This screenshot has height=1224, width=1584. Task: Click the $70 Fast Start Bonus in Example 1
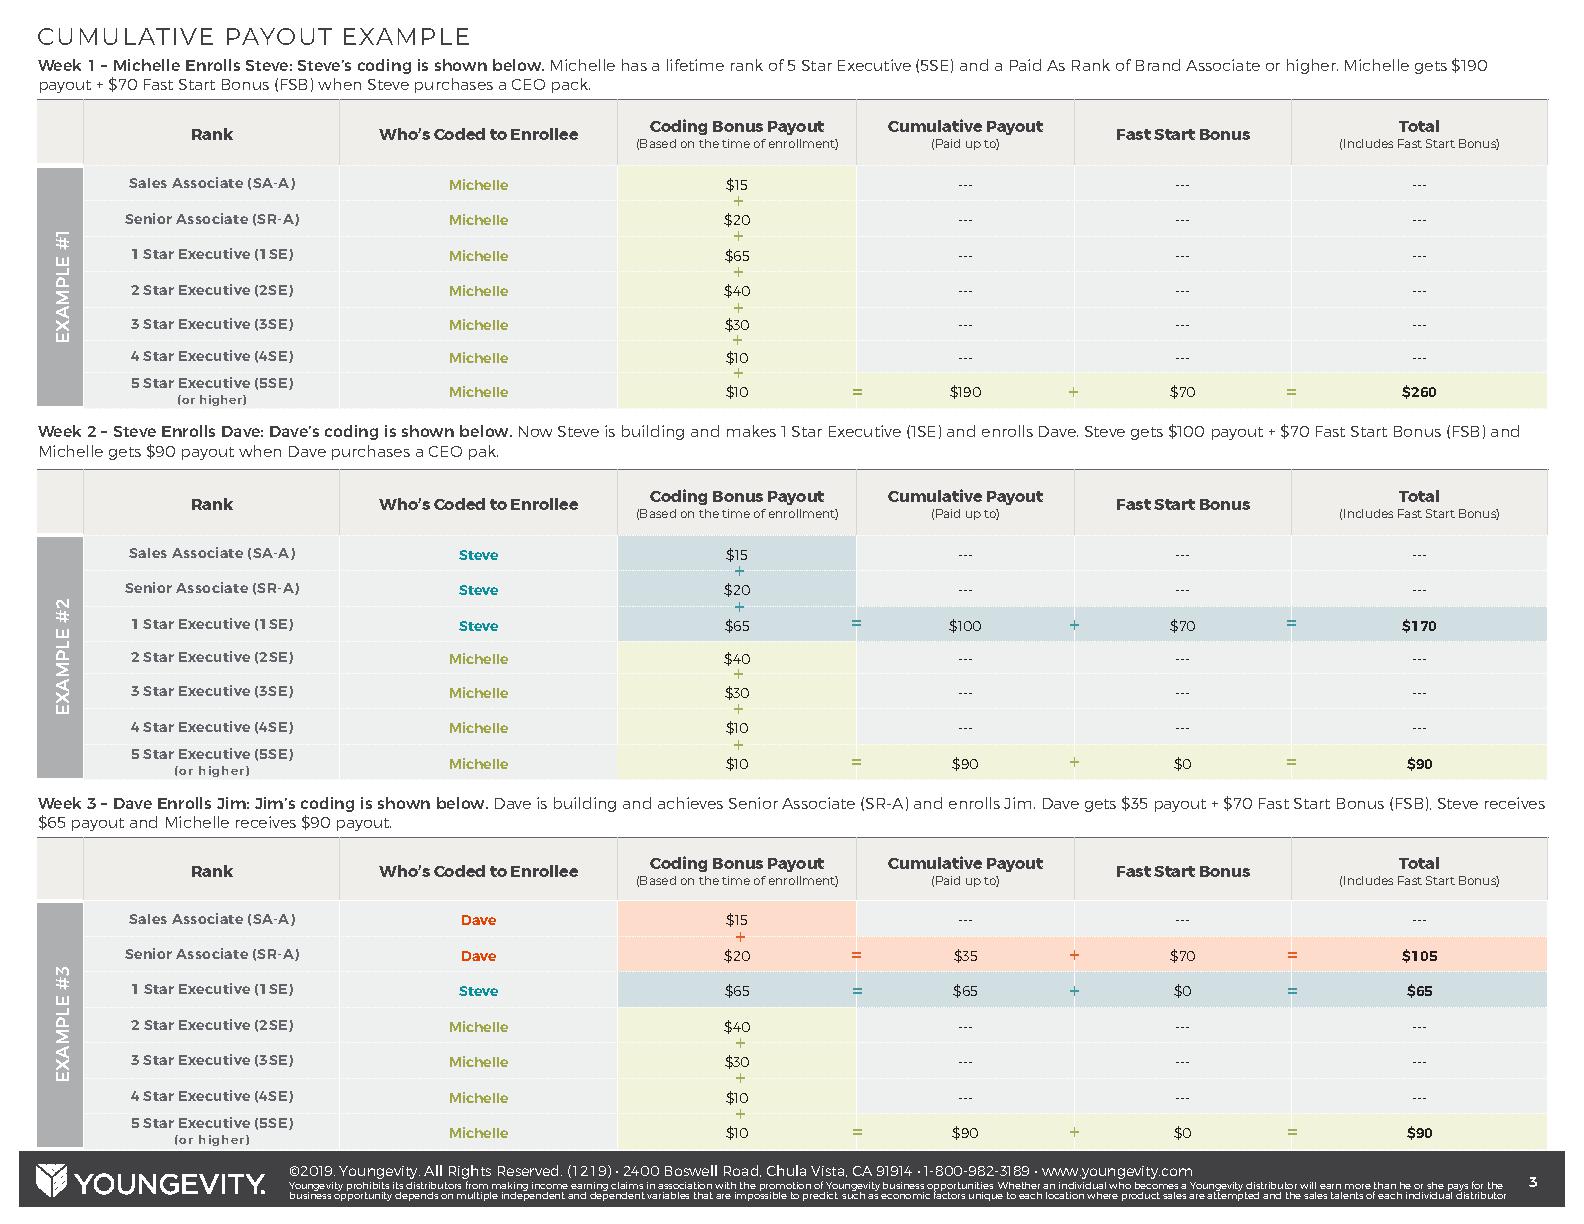click(x=1183, y=392)
